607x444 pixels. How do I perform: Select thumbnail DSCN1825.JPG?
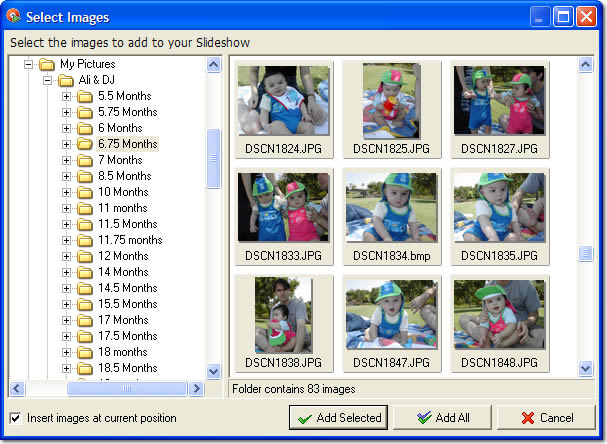[391, 109]
